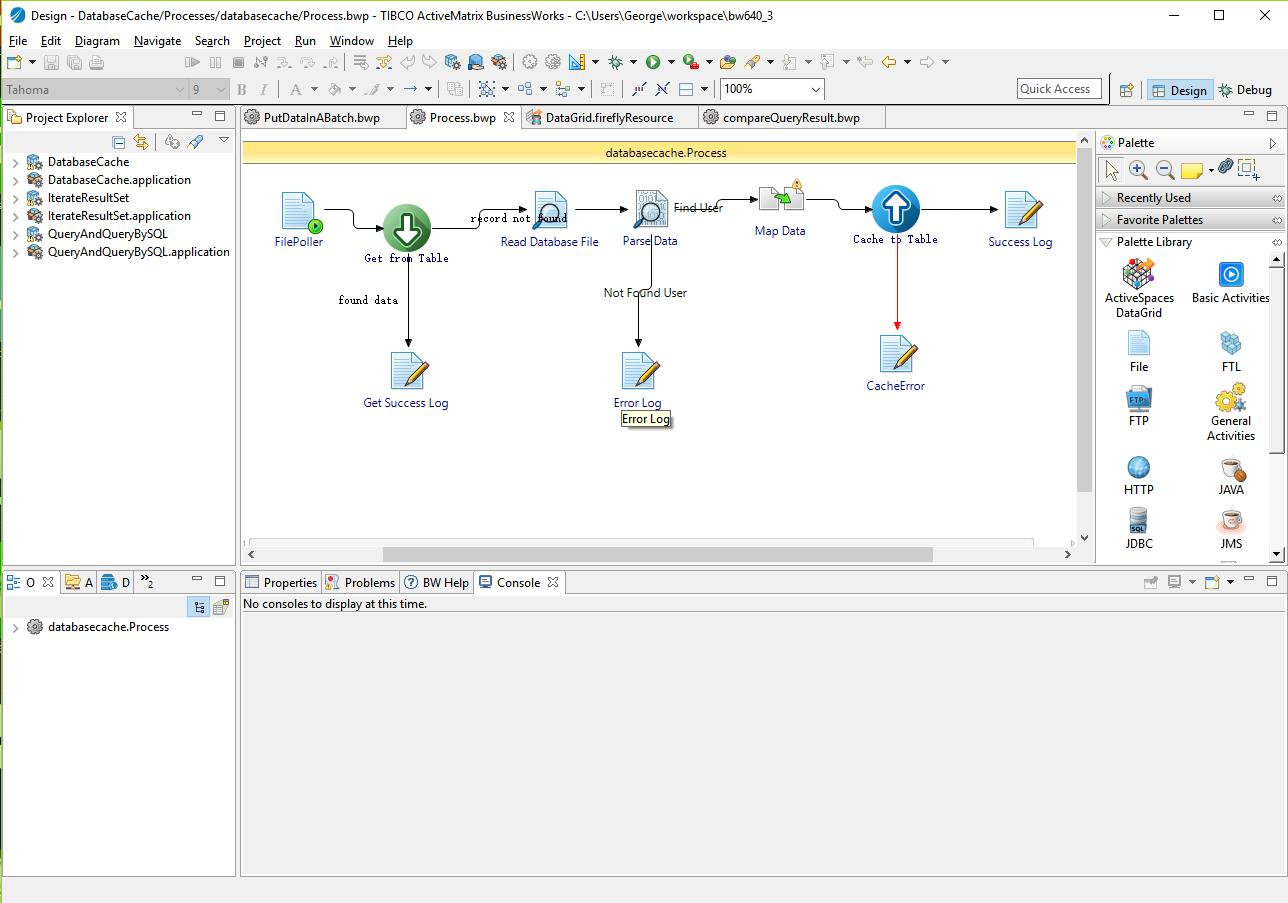
Task: Open the JDBC palette
Action: [1138, 529]
